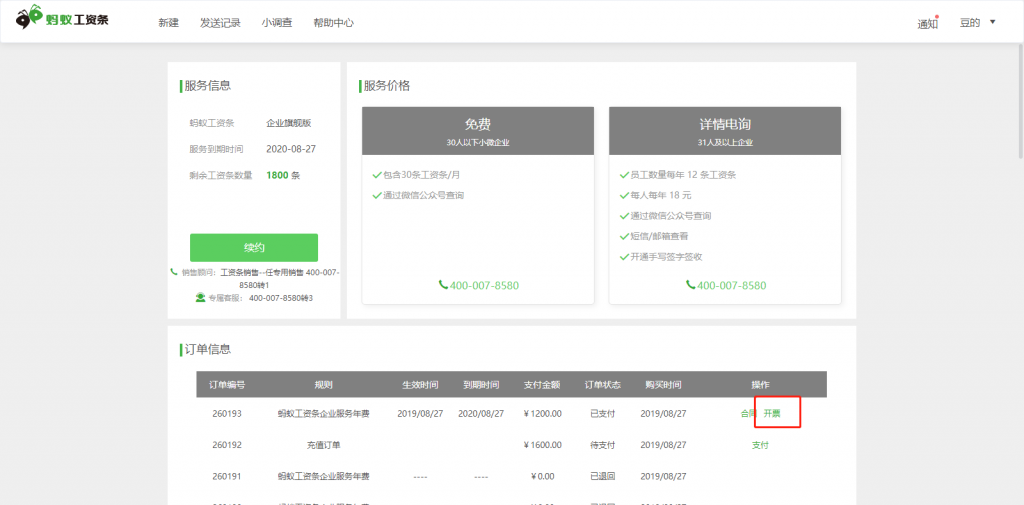The height and width of the screenshot is (505, 1024).
Task: Open the 通知 notifications link
Action: (927, 24)
